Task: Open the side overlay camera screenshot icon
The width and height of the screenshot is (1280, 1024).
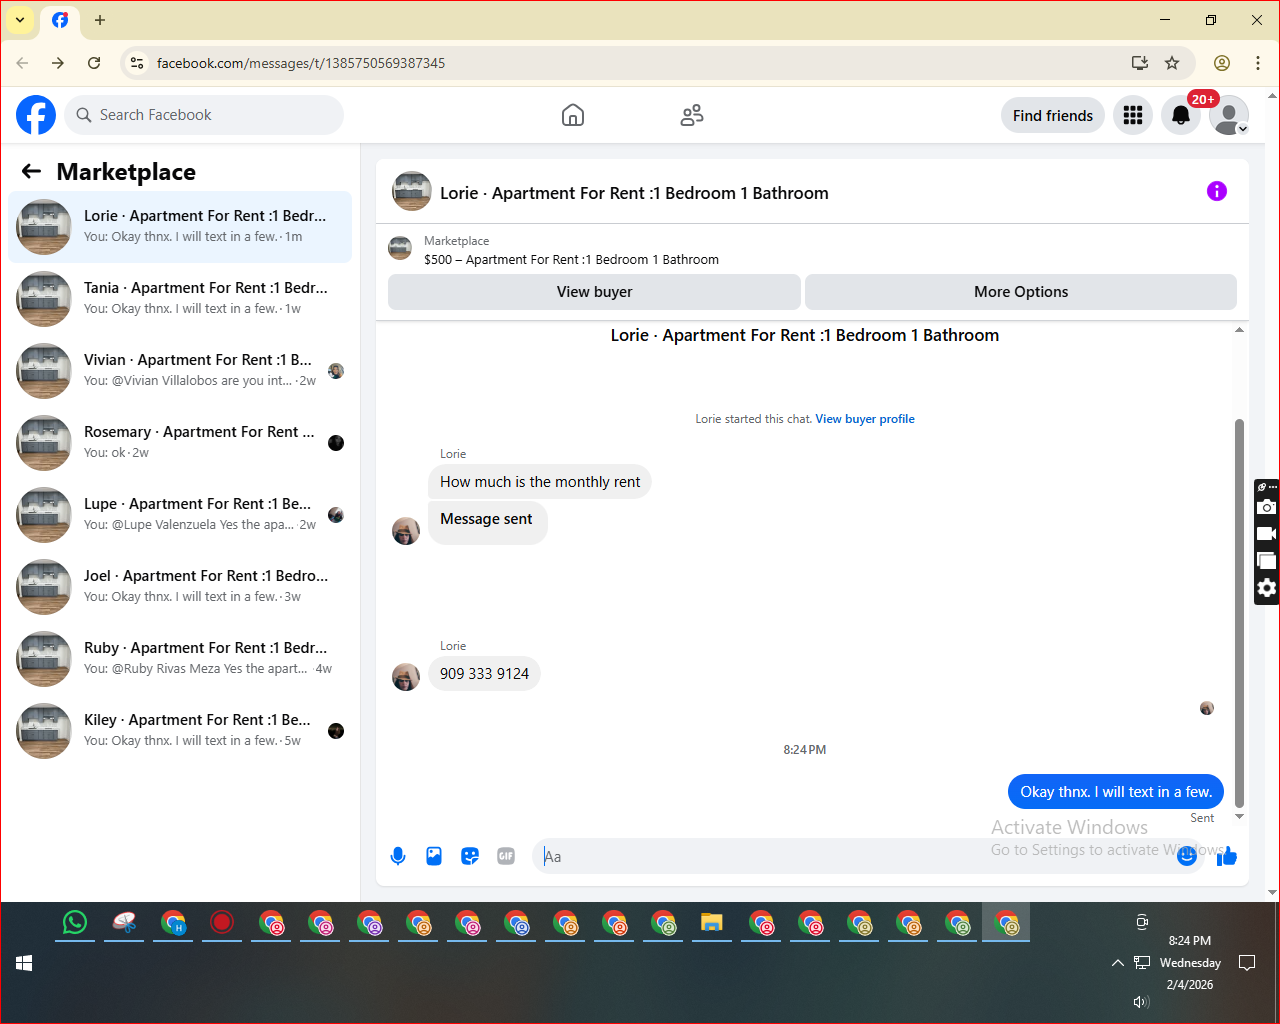Action: click(1267, 507)
